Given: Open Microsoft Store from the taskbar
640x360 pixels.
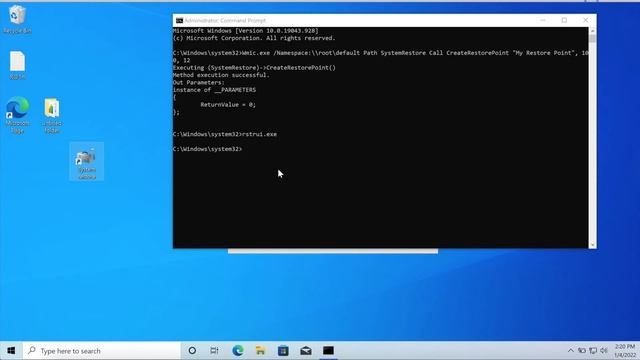Looking at the screenshot, I should (x=283, y=351).
